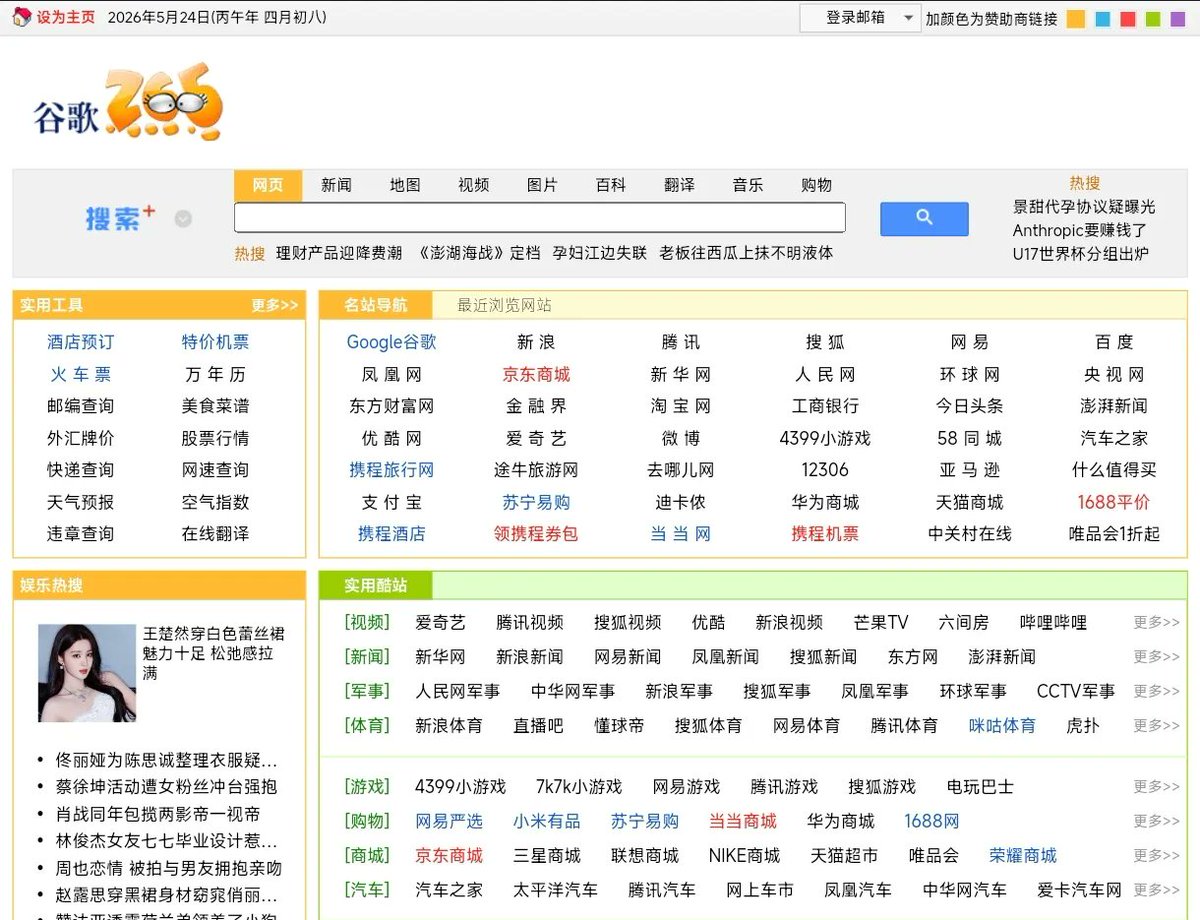The image size is (1200, 920).
Task: Open hot search U17世界杯分组出炉
Action: [1081, 254]
